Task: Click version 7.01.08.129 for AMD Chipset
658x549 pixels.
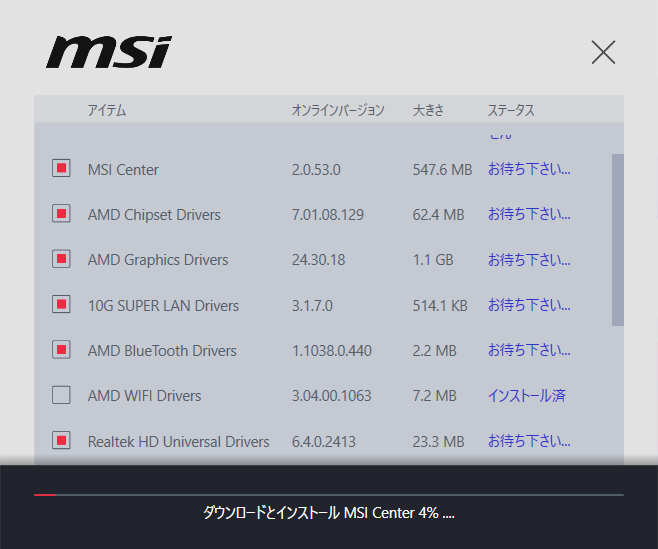Action: pos(328,215)
